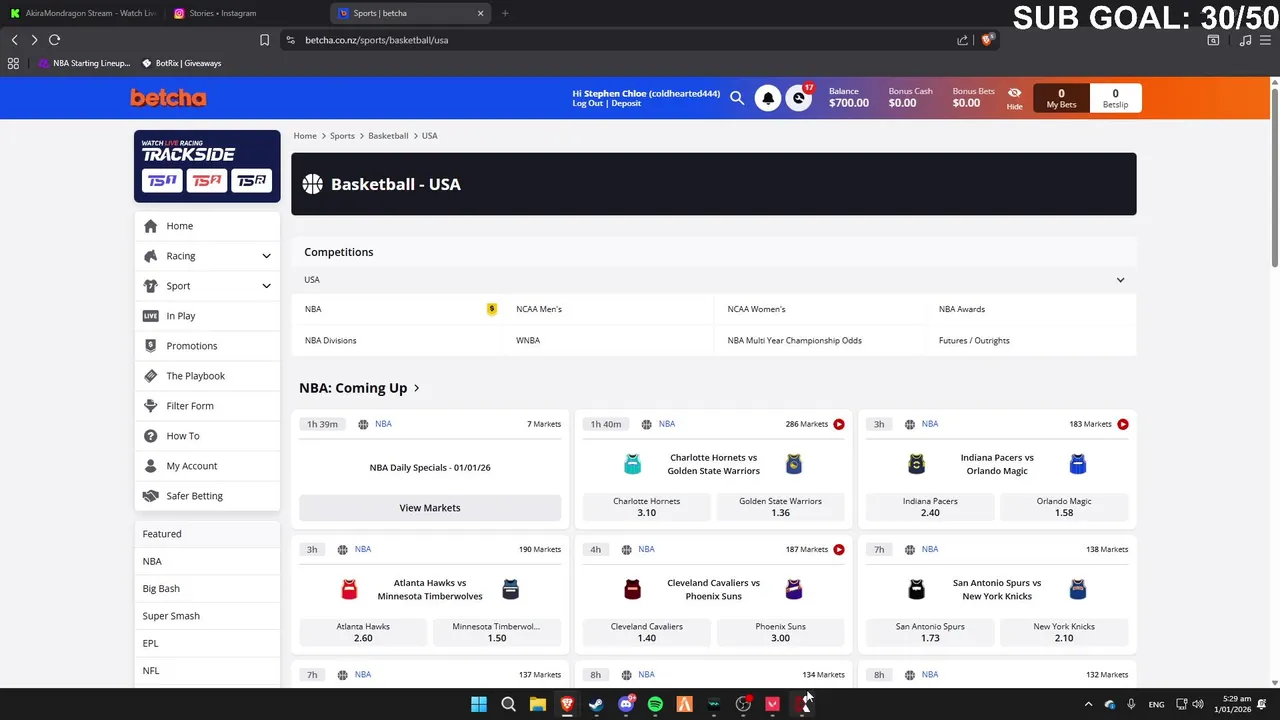Open WNBA competition
The width and height of the screenshot is (1280, 720).
[528, 341]
